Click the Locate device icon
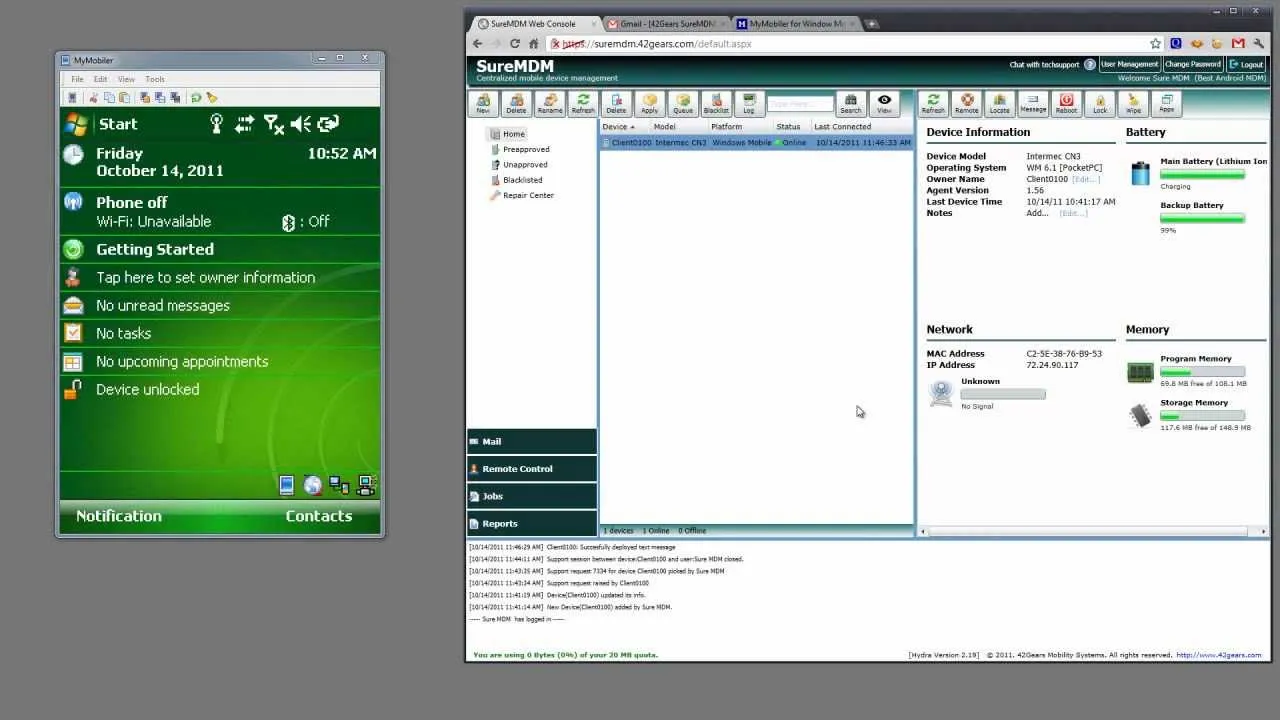This screenshot has width=1280, height=720. pyautogui.click(x=999, y=103)
